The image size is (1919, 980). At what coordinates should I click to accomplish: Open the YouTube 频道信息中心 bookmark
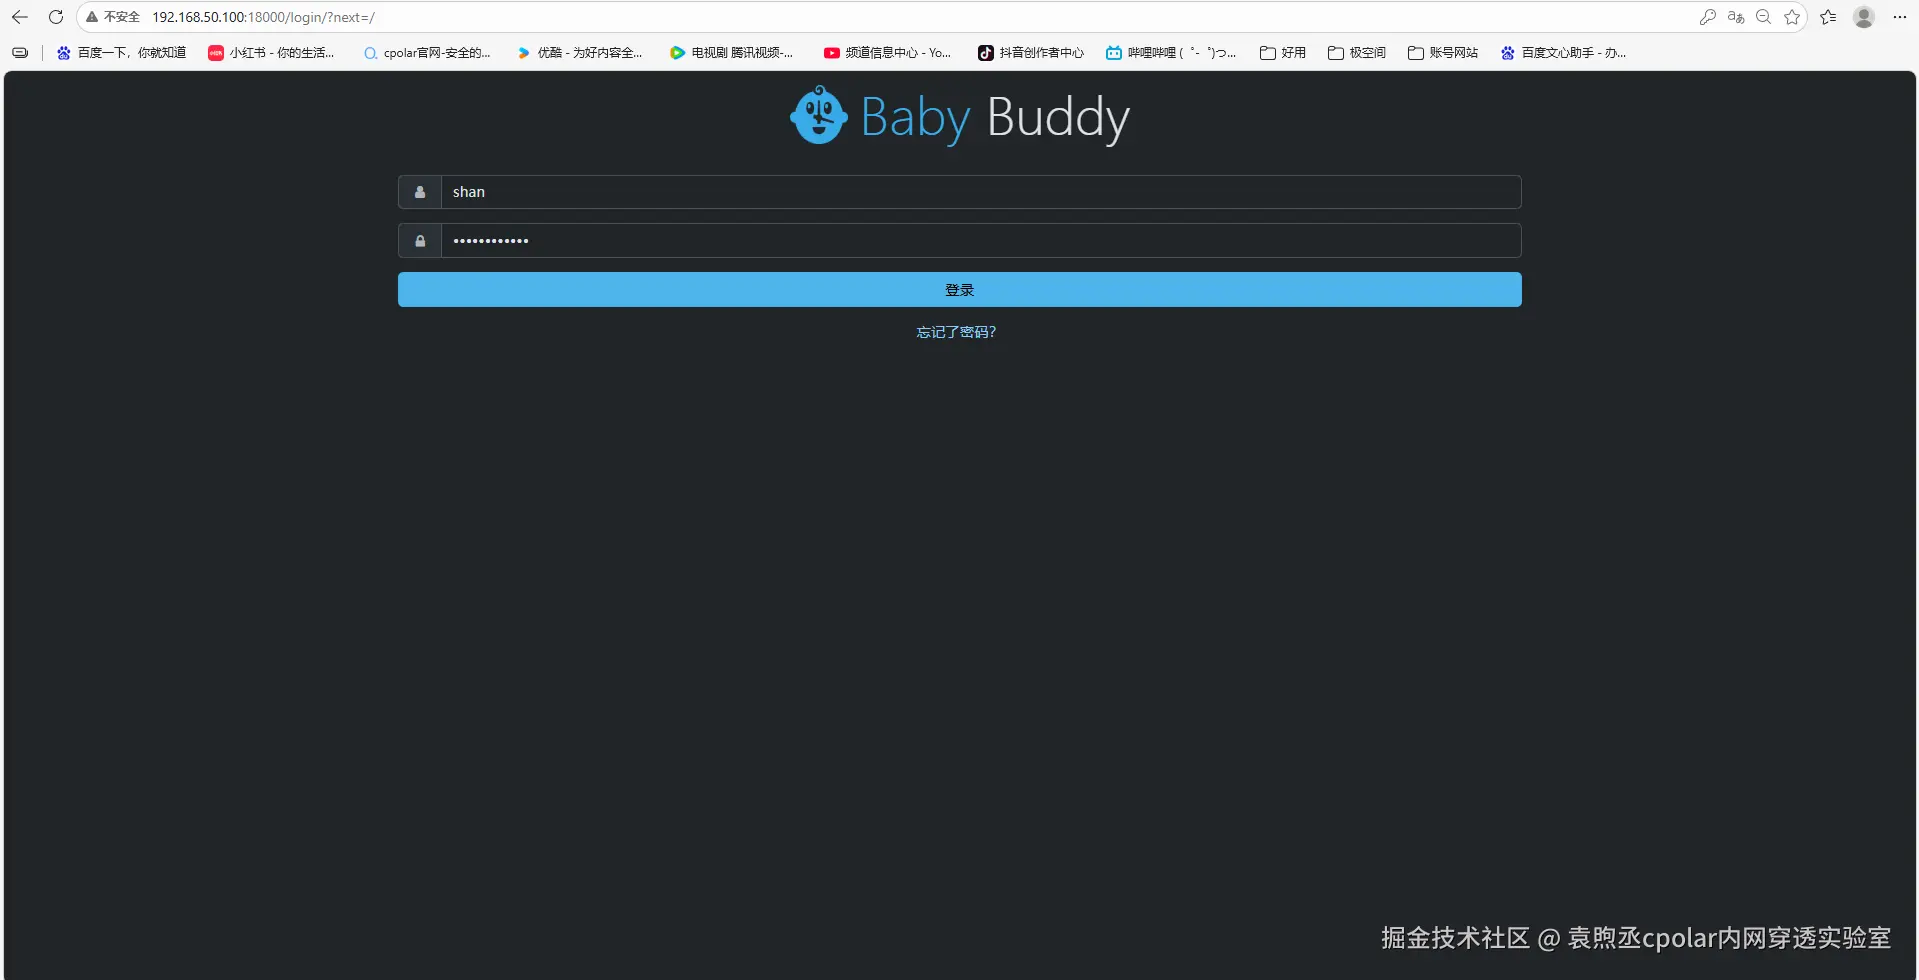[887, 53]
